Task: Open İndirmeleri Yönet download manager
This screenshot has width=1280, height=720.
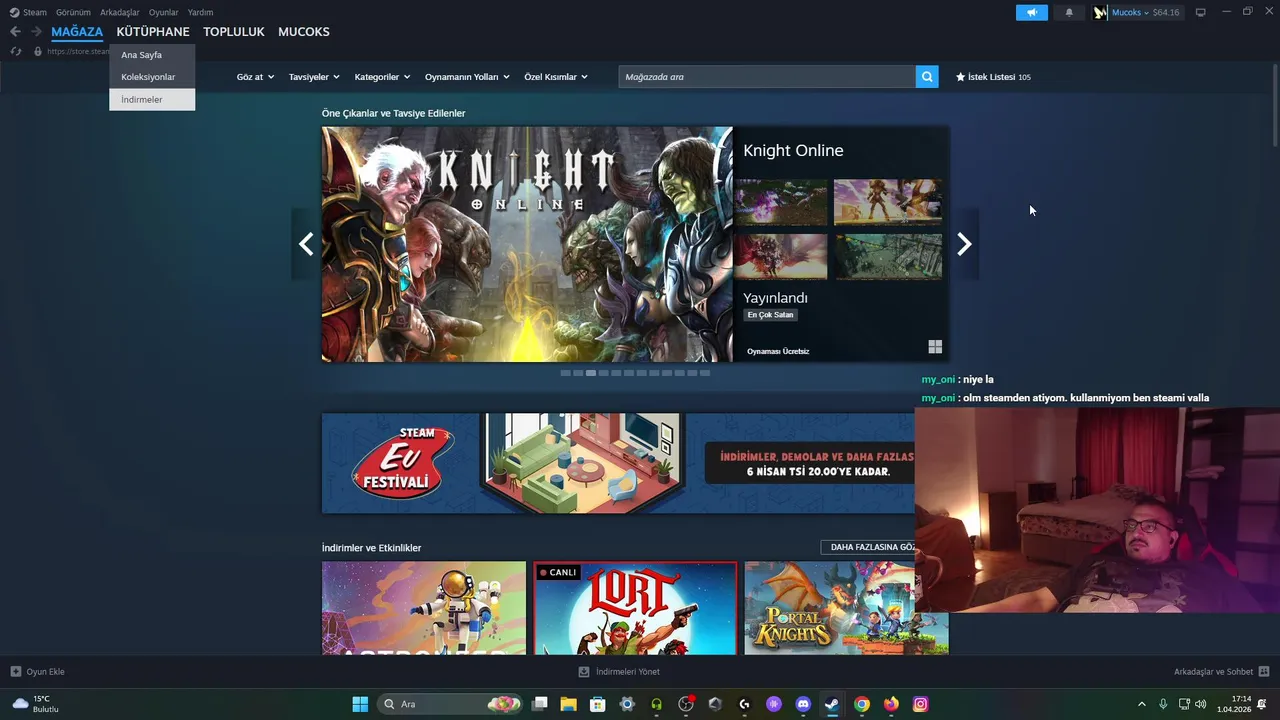Action: tap(619, 672)
